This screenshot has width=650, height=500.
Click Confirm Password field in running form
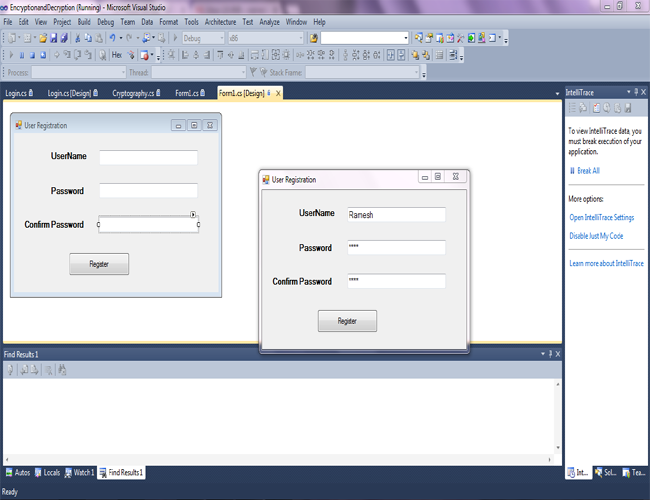(396, 281)
